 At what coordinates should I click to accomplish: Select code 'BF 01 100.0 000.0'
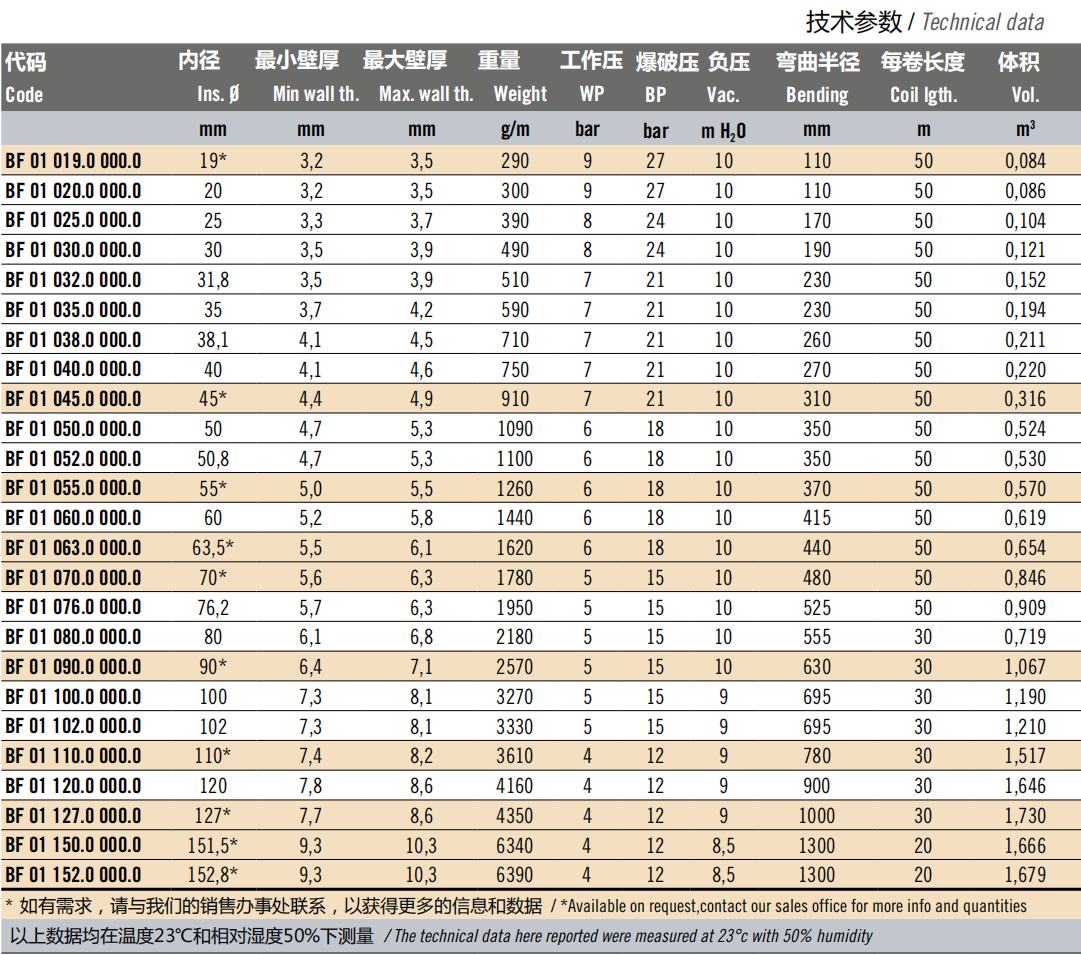pyautogui.click(x=73, y=696)
